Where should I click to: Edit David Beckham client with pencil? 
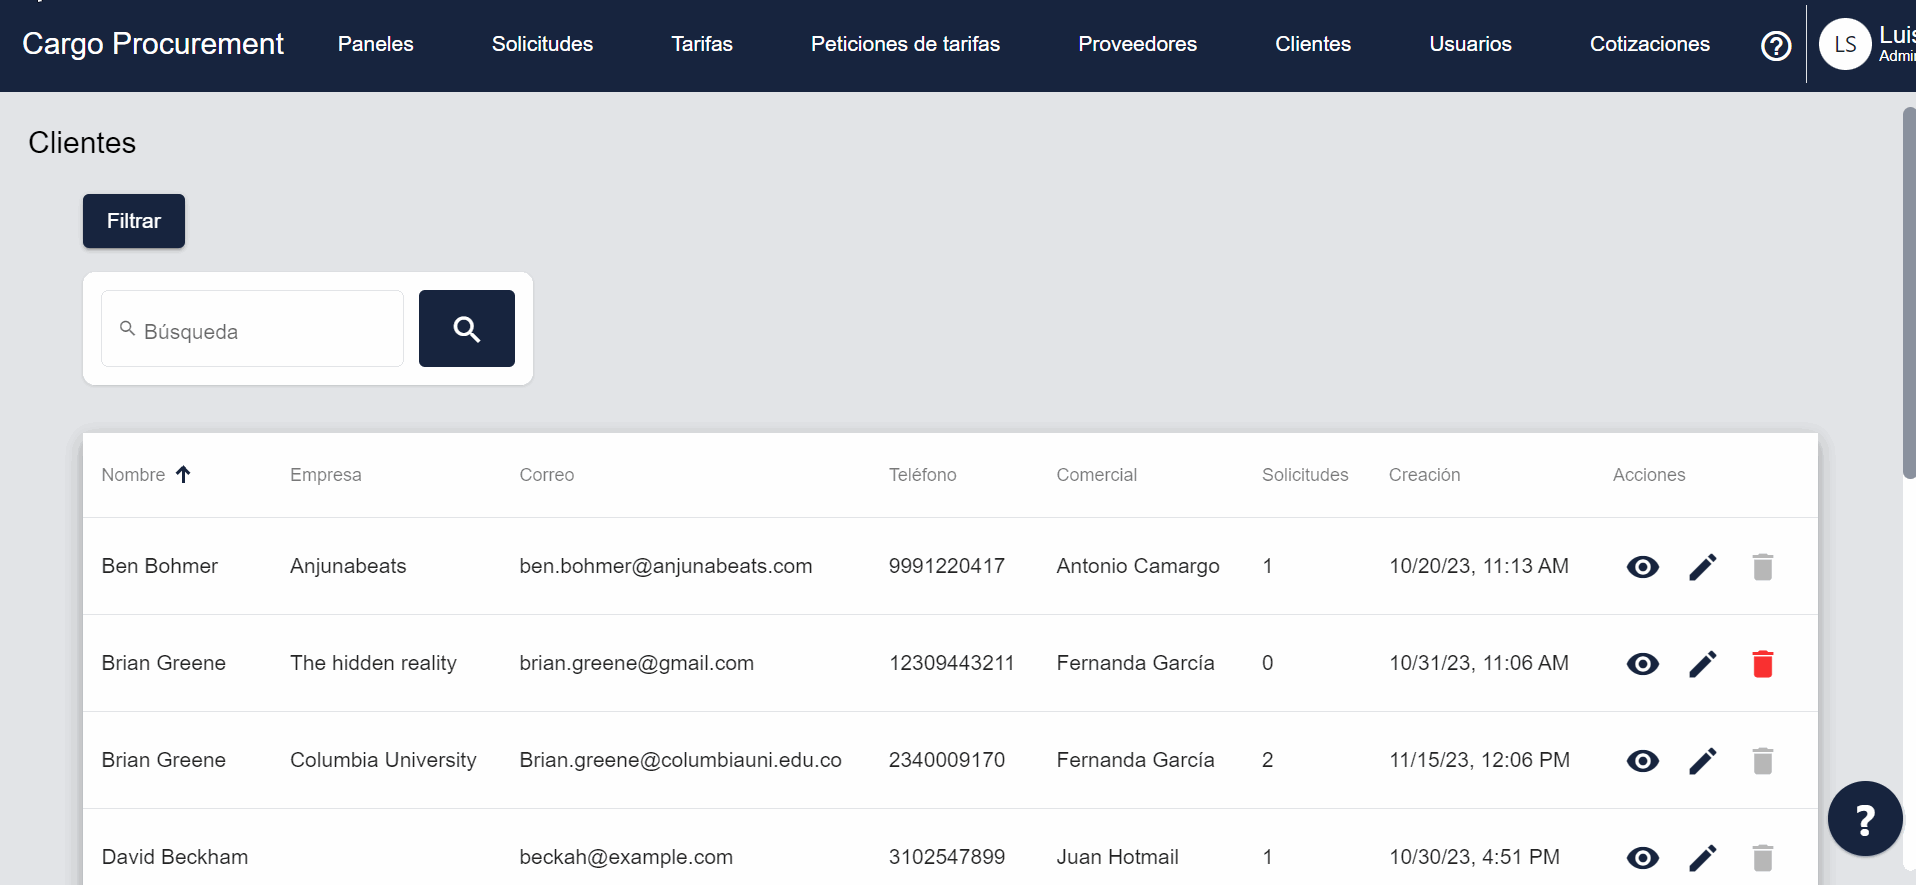click(x=1702, y=857)
